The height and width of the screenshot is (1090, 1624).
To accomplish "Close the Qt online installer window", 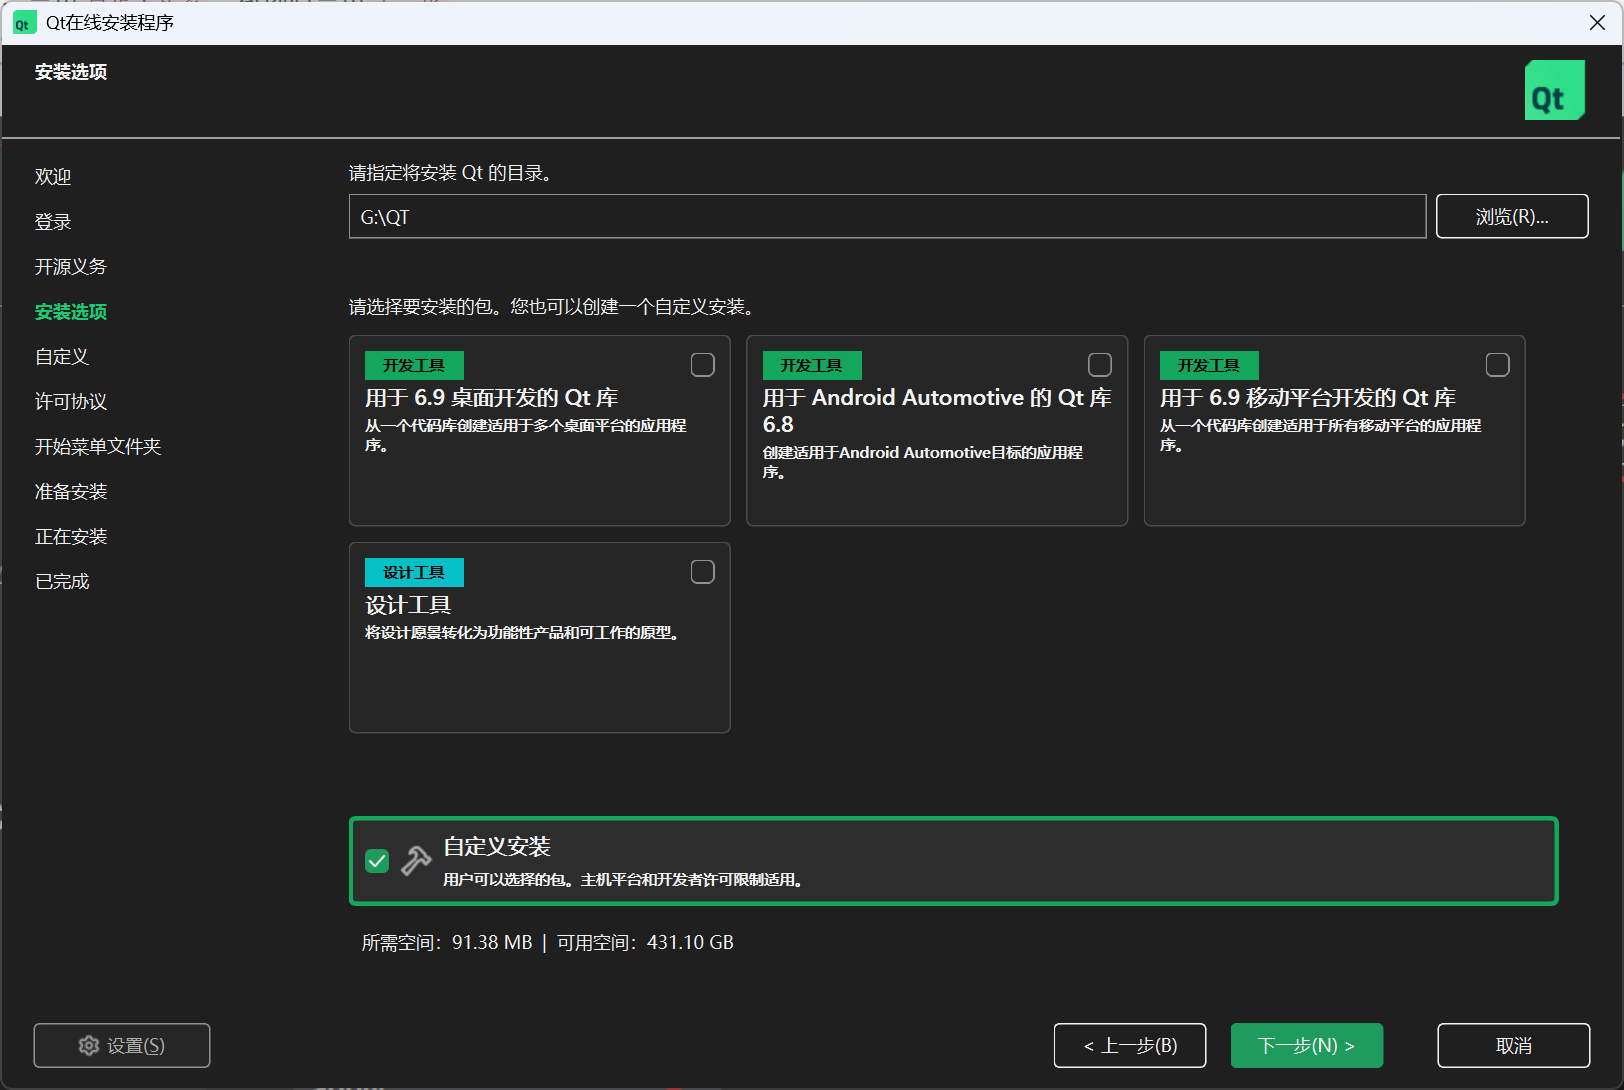I will pos(1597,23).
